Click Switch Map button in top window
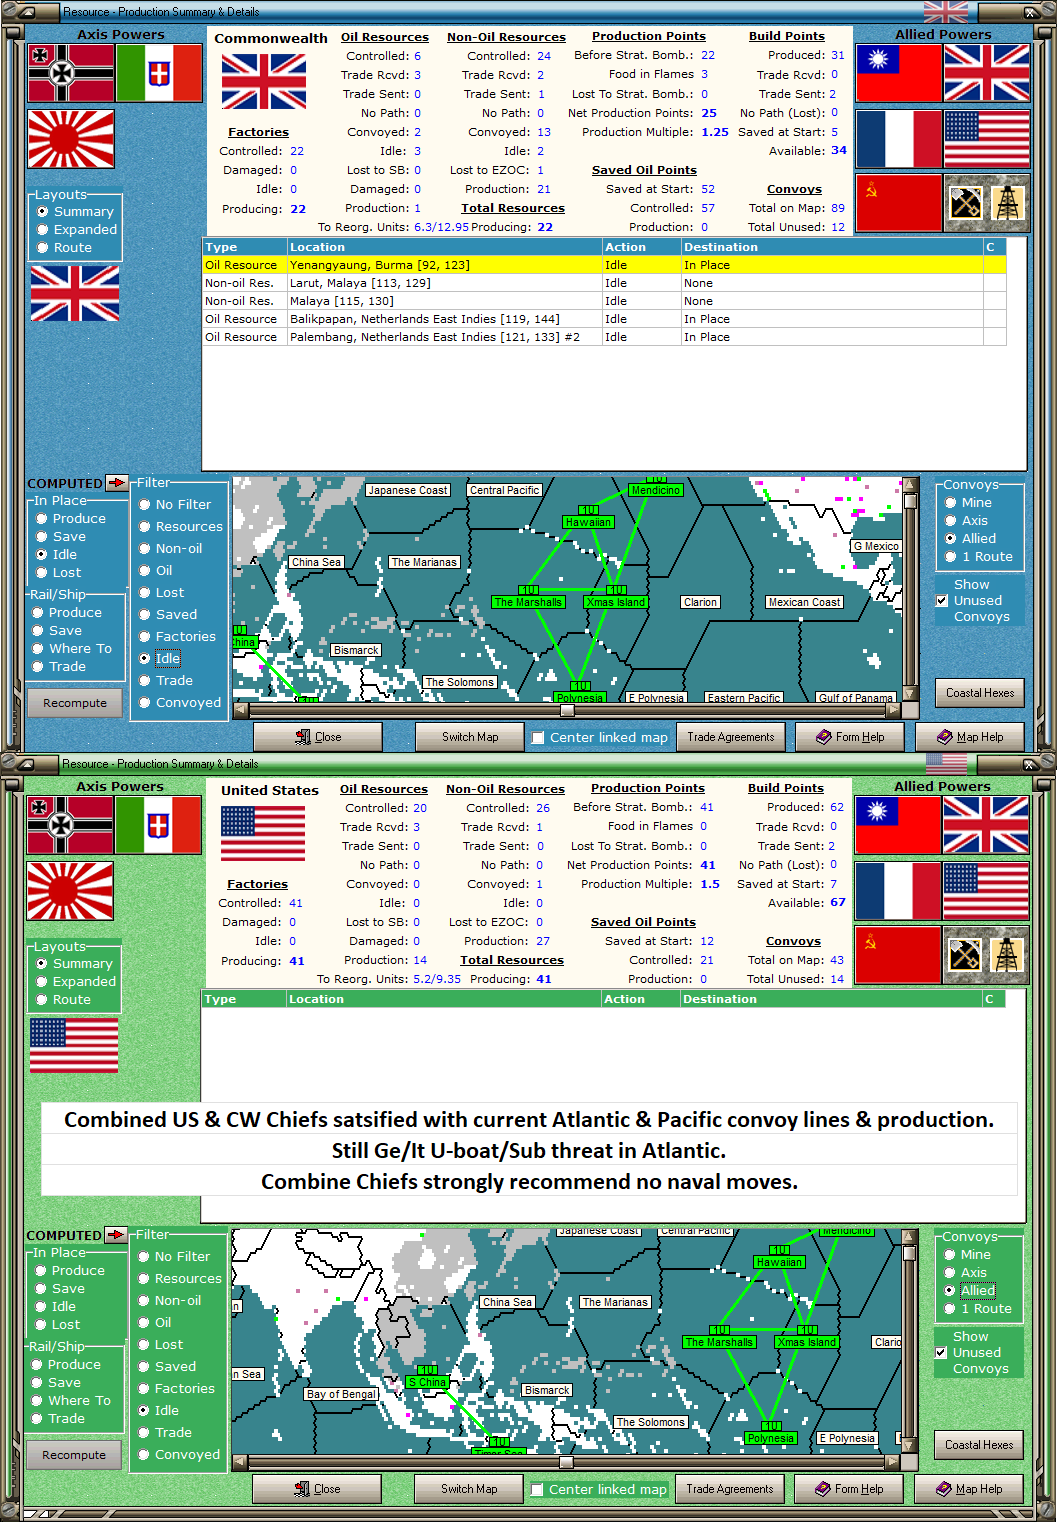The width and height of the screenshot is (1057, 1522). [x=470, y=737]
